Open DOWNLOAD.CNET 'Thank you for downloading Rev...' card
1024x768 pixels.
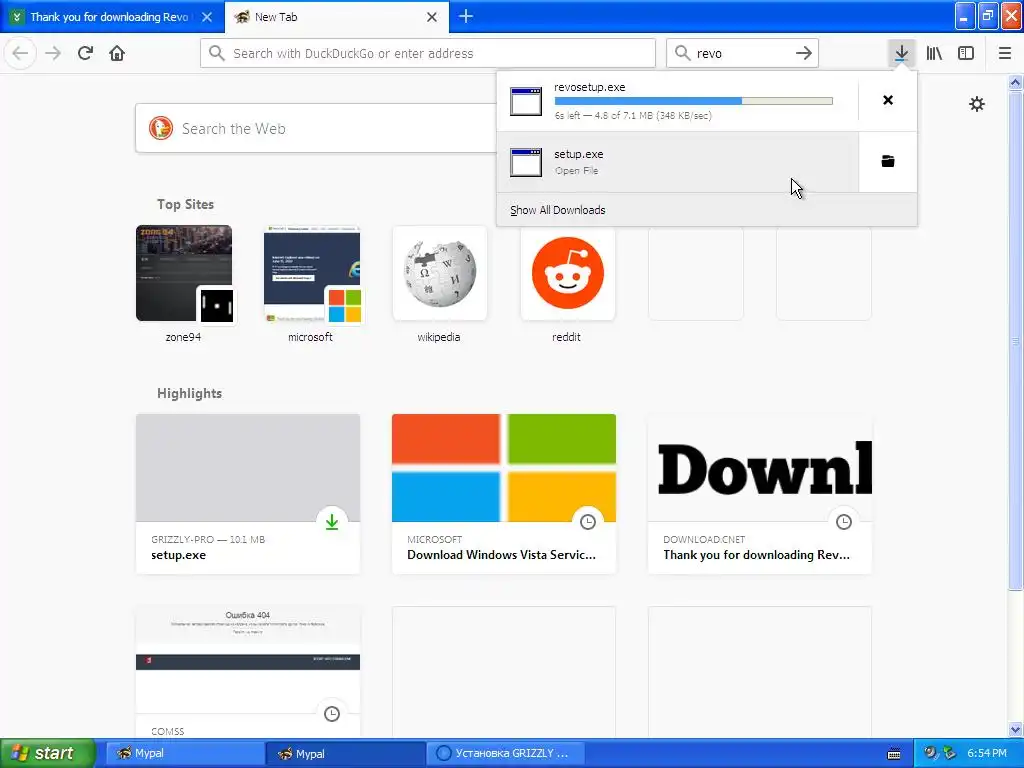tap(760, 494)
